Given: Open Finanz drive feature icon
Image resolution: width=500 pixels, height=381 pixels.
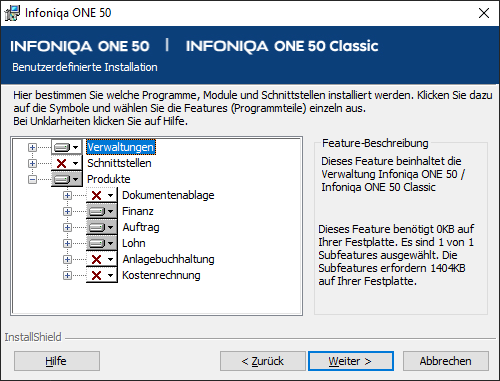Looking at the screenshot, I should [102, 211].
